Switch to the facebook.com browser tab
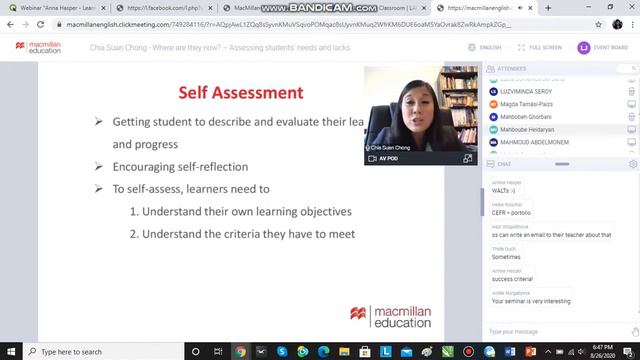Viewport: 640px width, 360px height. pyautogui.click(x=163, y=8)
